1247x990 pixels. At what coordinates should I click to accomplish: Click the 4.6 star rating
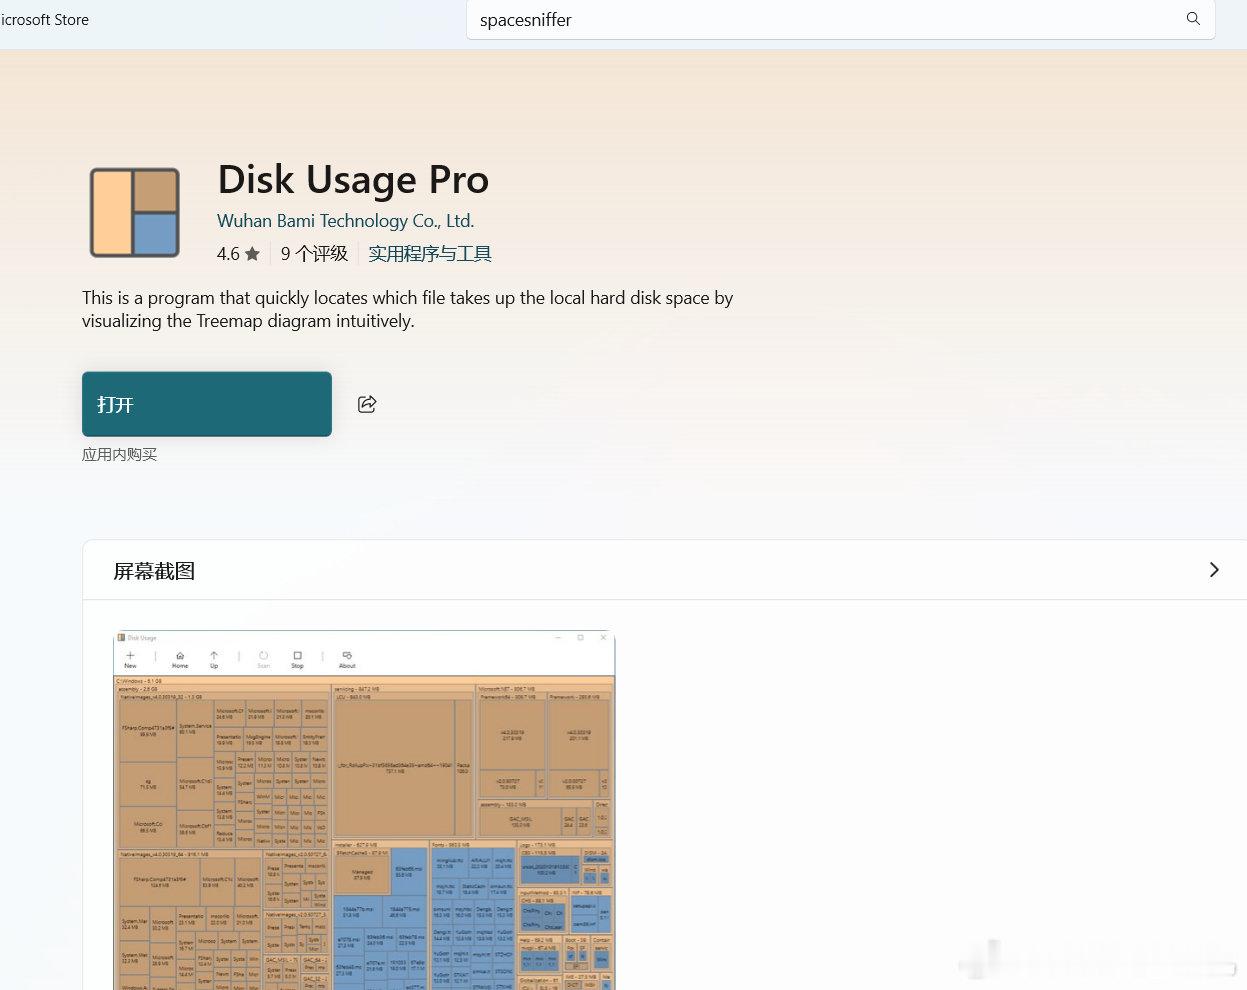tap(238, 254)
